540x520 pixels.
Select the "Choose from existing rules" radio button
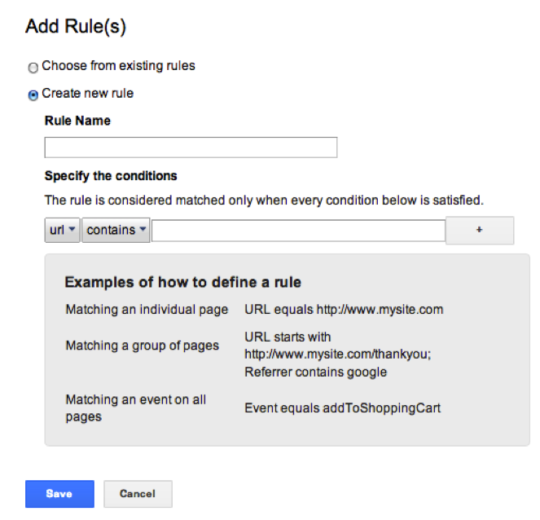33,67
